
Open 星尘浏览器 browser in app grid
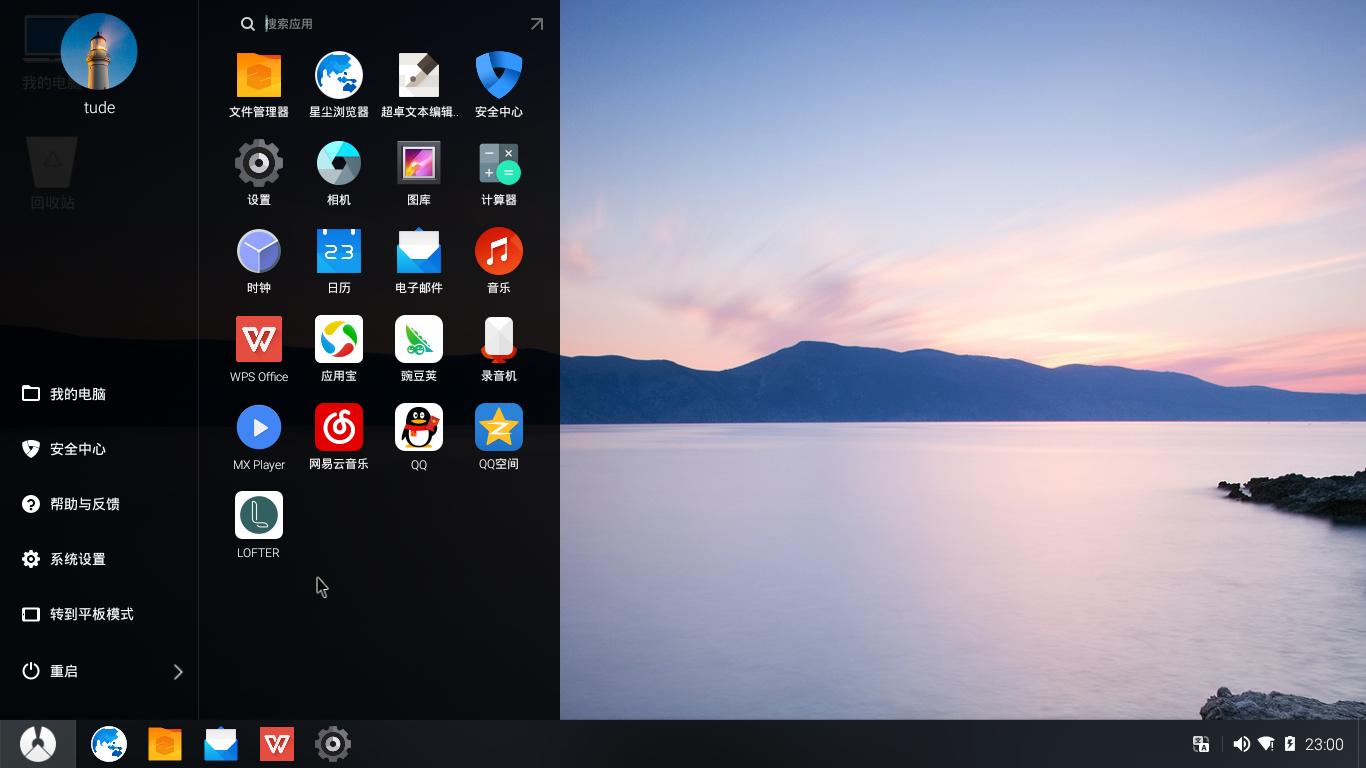tap(339, 76)
